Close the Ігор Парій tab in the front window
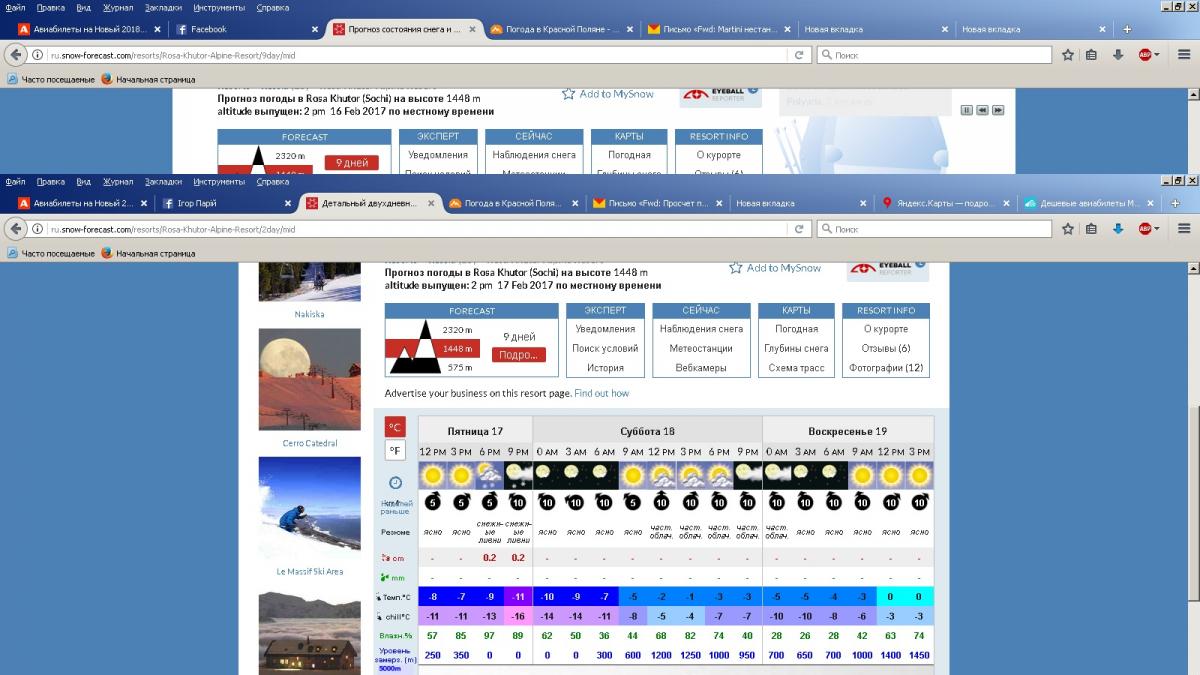 point(286,203)
